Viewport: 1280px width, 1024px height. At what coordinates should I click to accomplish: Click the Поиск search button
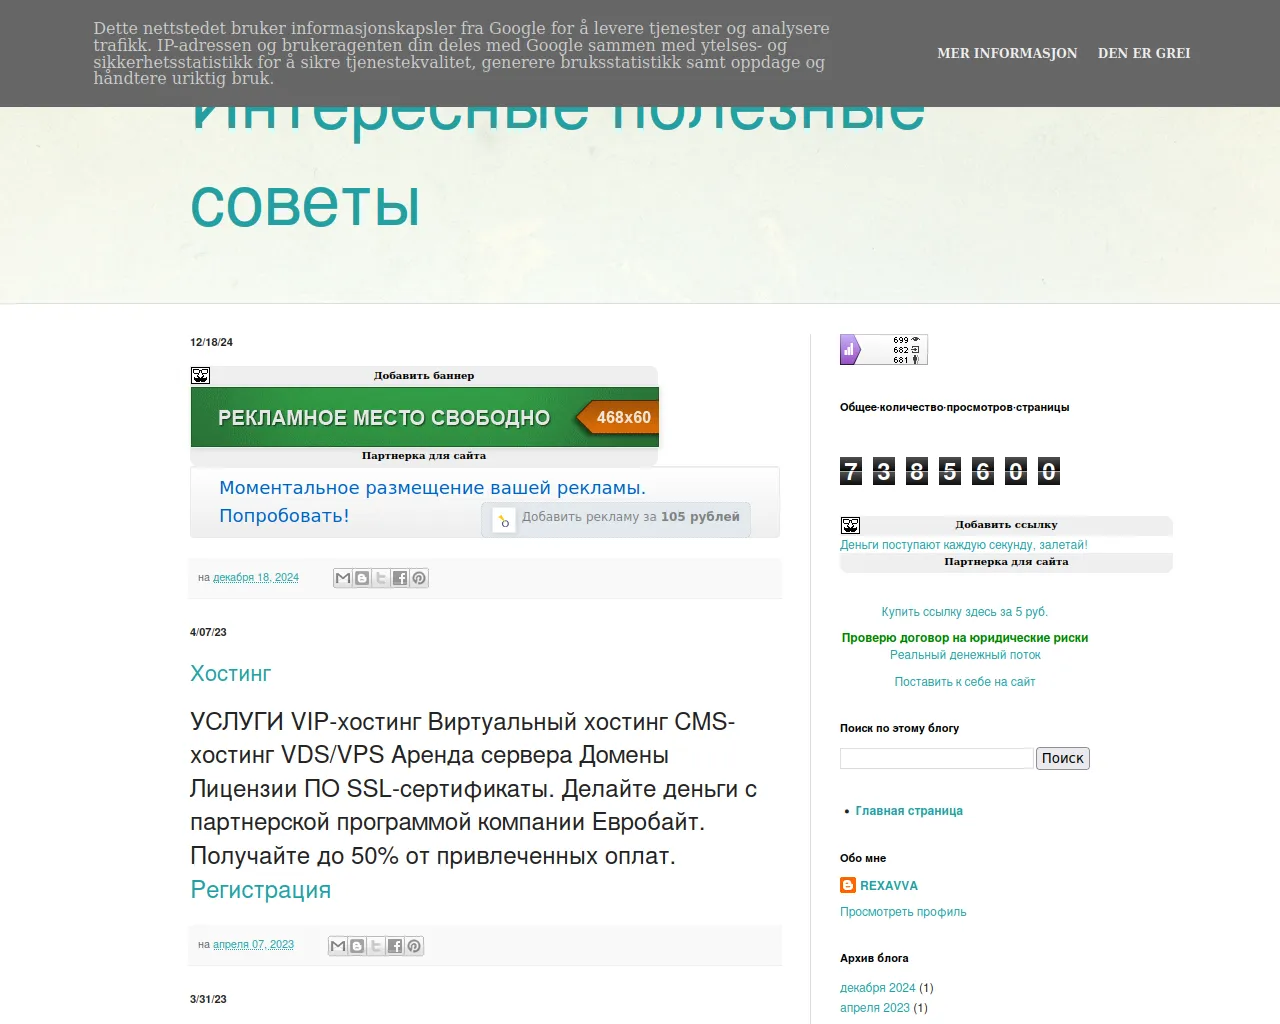point(1063,759)
